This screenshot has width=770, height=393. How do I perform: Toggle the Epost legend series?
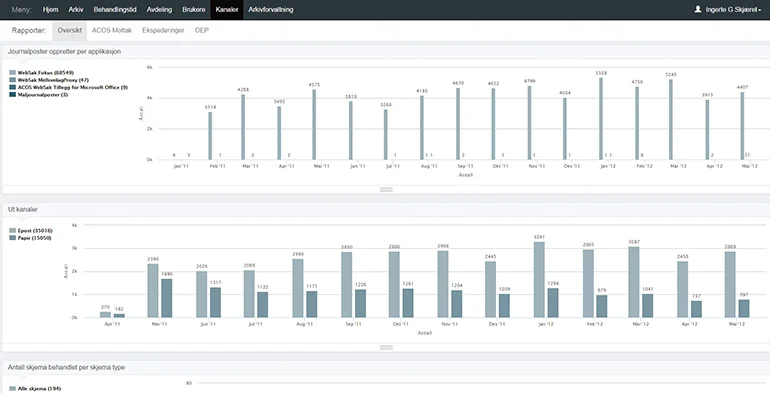[x=31, y=230]
